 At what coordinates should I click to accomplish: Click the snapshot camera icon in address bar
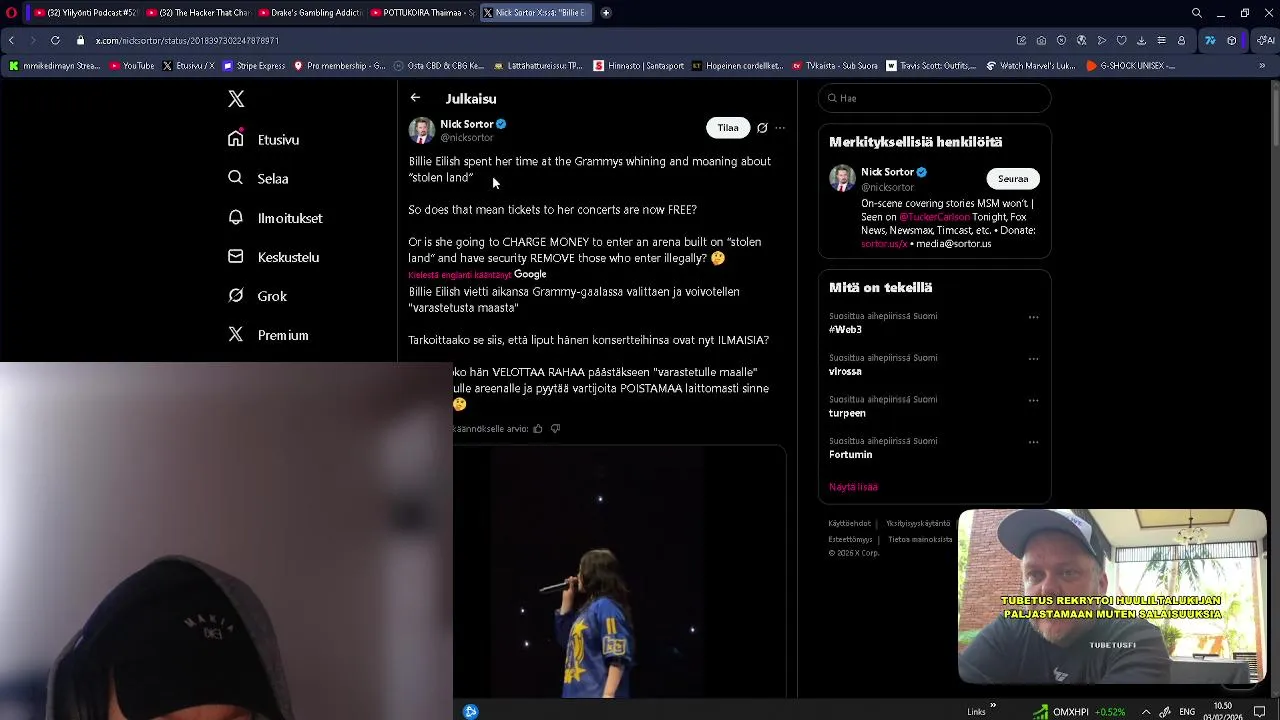pos(1041,40)
